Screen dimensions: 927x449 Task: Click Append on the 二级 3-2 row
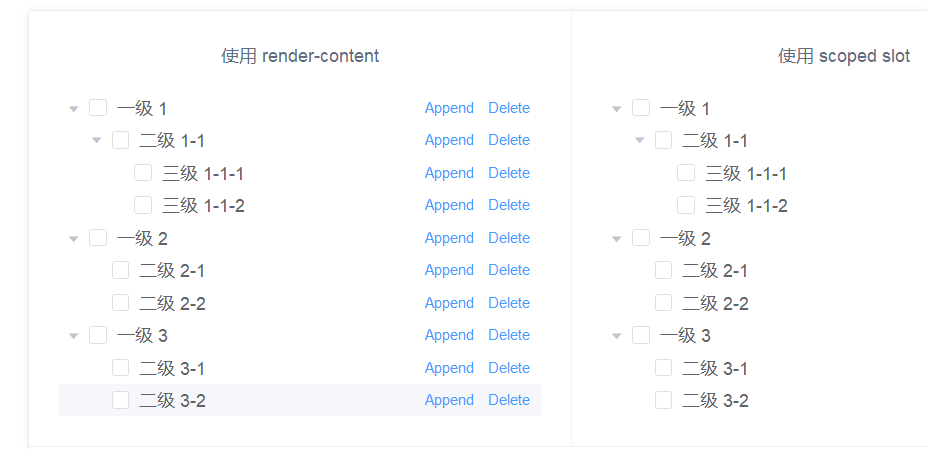click(x=449, y=400)
